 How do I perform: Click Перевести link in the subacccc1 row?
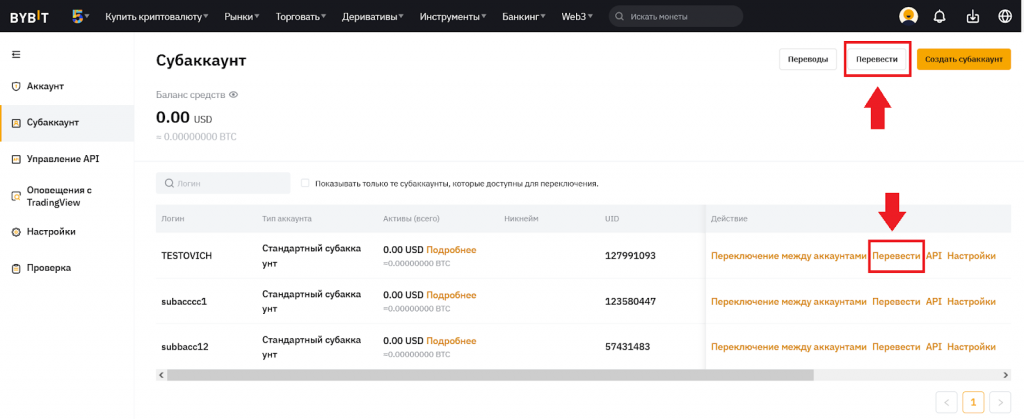pos(896,301)
